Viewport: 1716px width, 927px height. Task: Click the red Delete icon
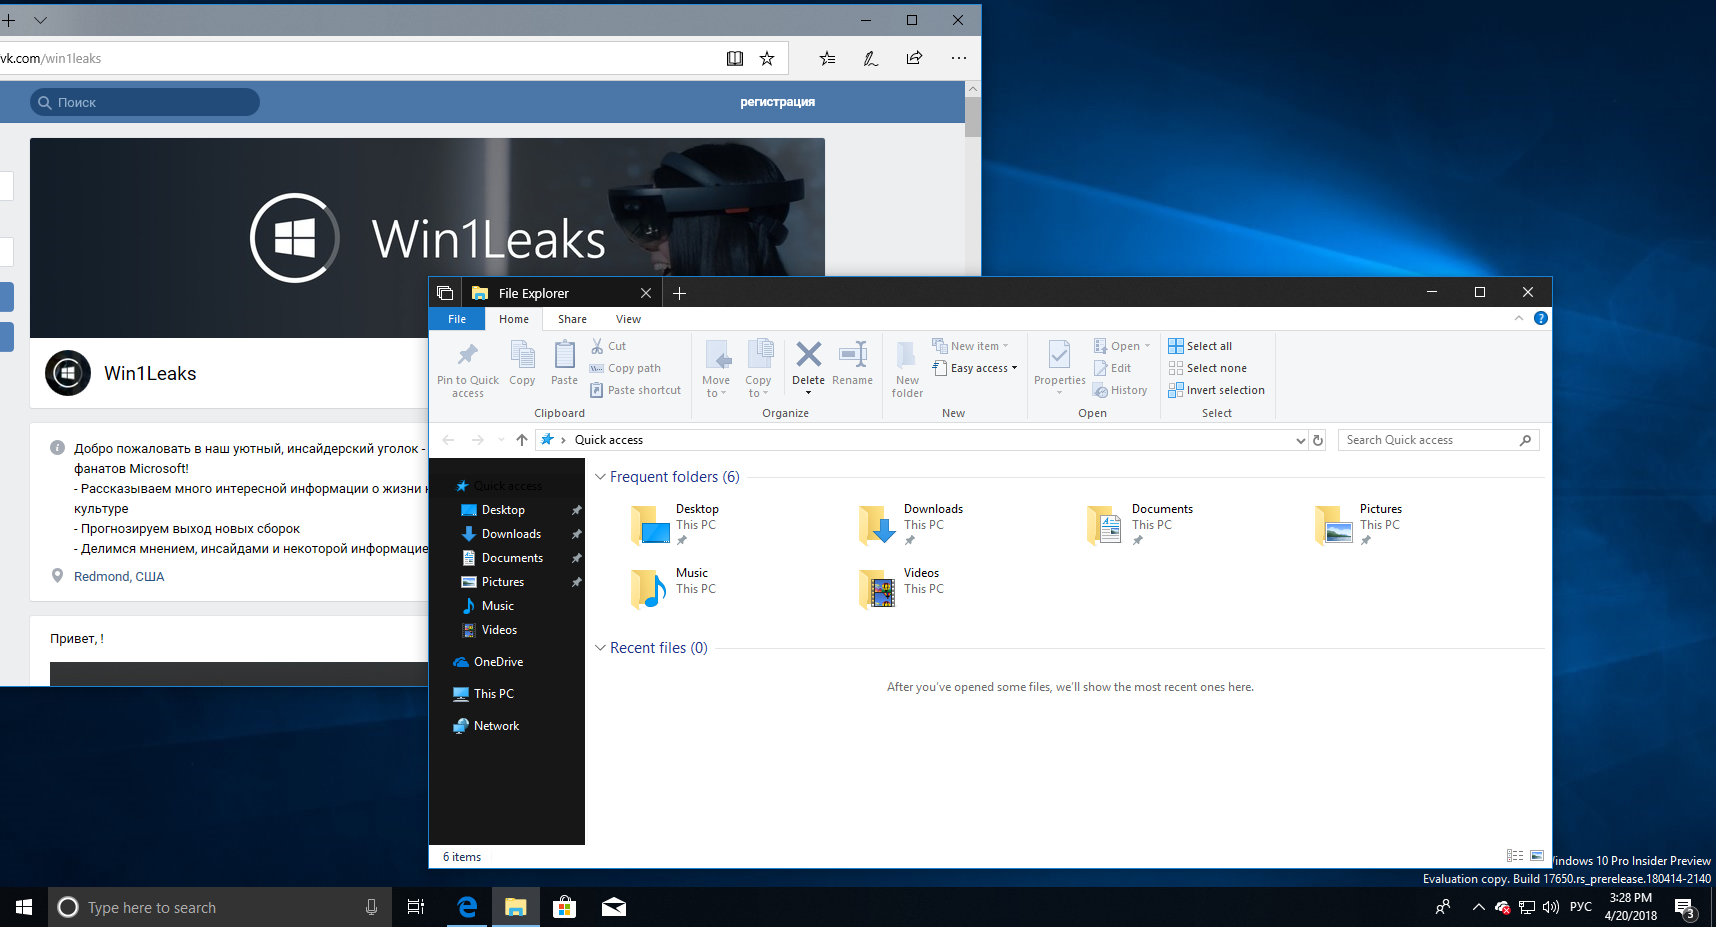point(808,354)
